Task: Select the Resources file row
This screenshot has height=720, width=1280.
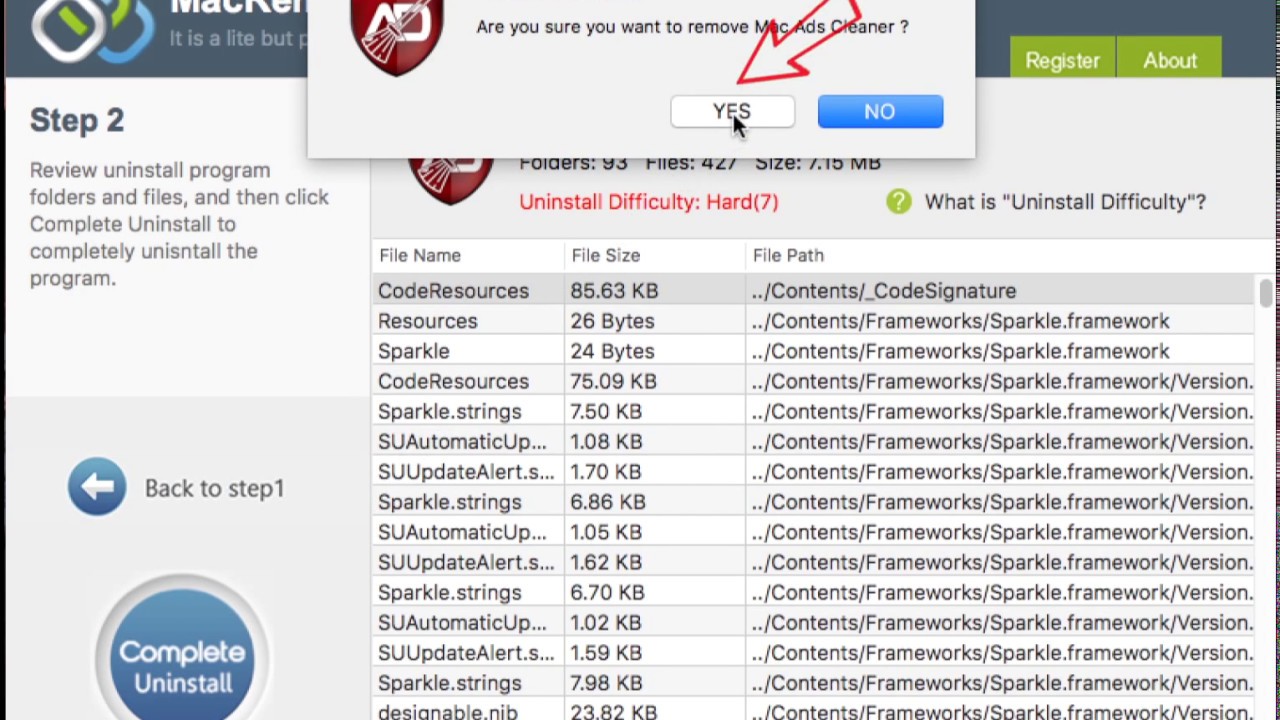Action: pyautogui.click(x=815, y=321)
